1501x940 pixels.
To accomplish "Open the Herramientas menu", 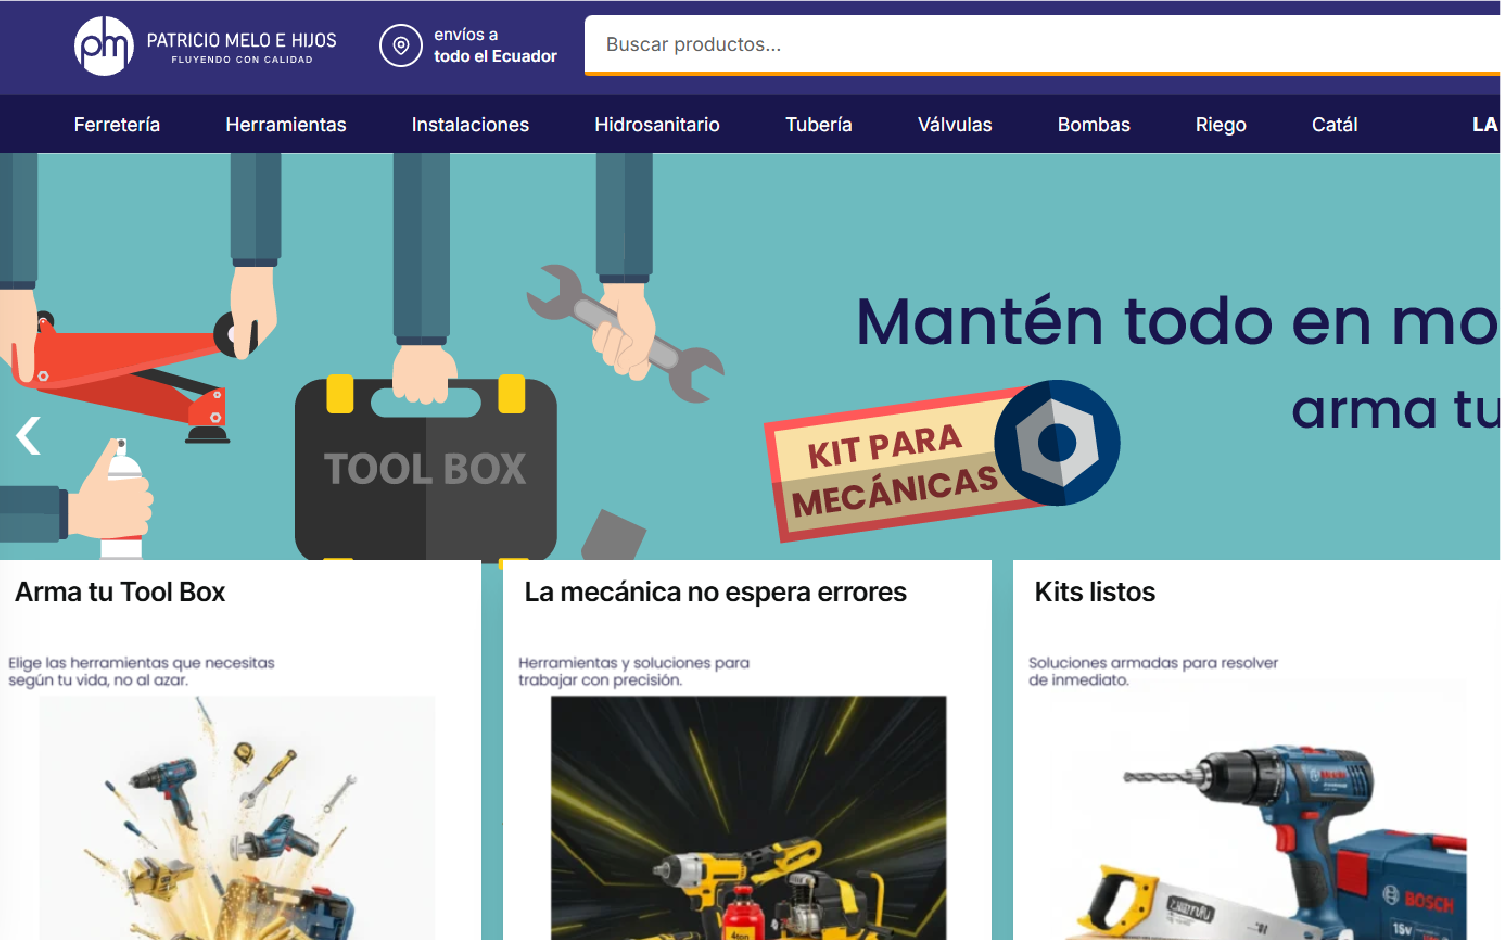I will [x=286, y=124].
